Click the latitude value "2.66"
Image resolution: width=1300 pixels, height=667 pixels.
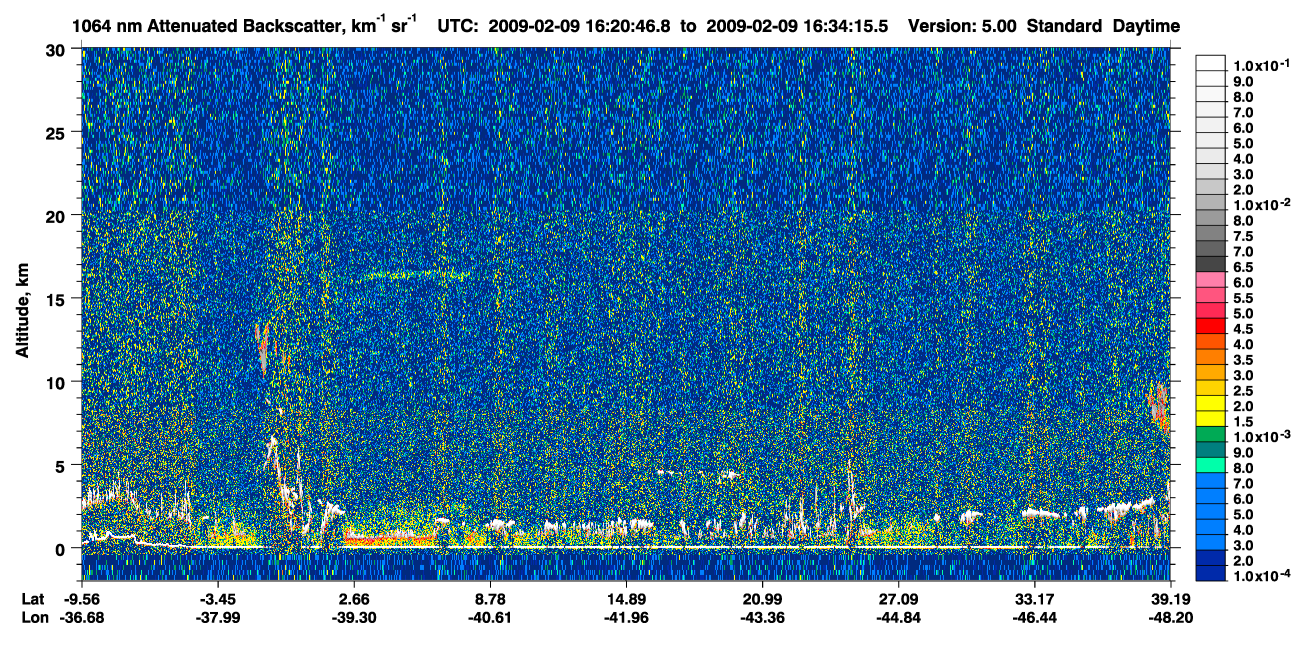pos(355,599)
